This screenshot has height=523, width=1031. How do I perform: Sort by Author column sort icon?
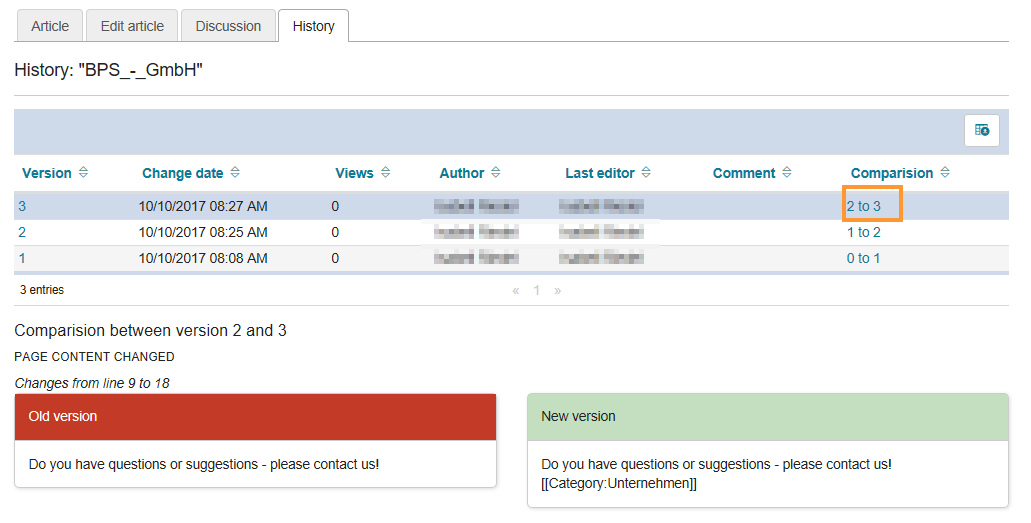495,173
